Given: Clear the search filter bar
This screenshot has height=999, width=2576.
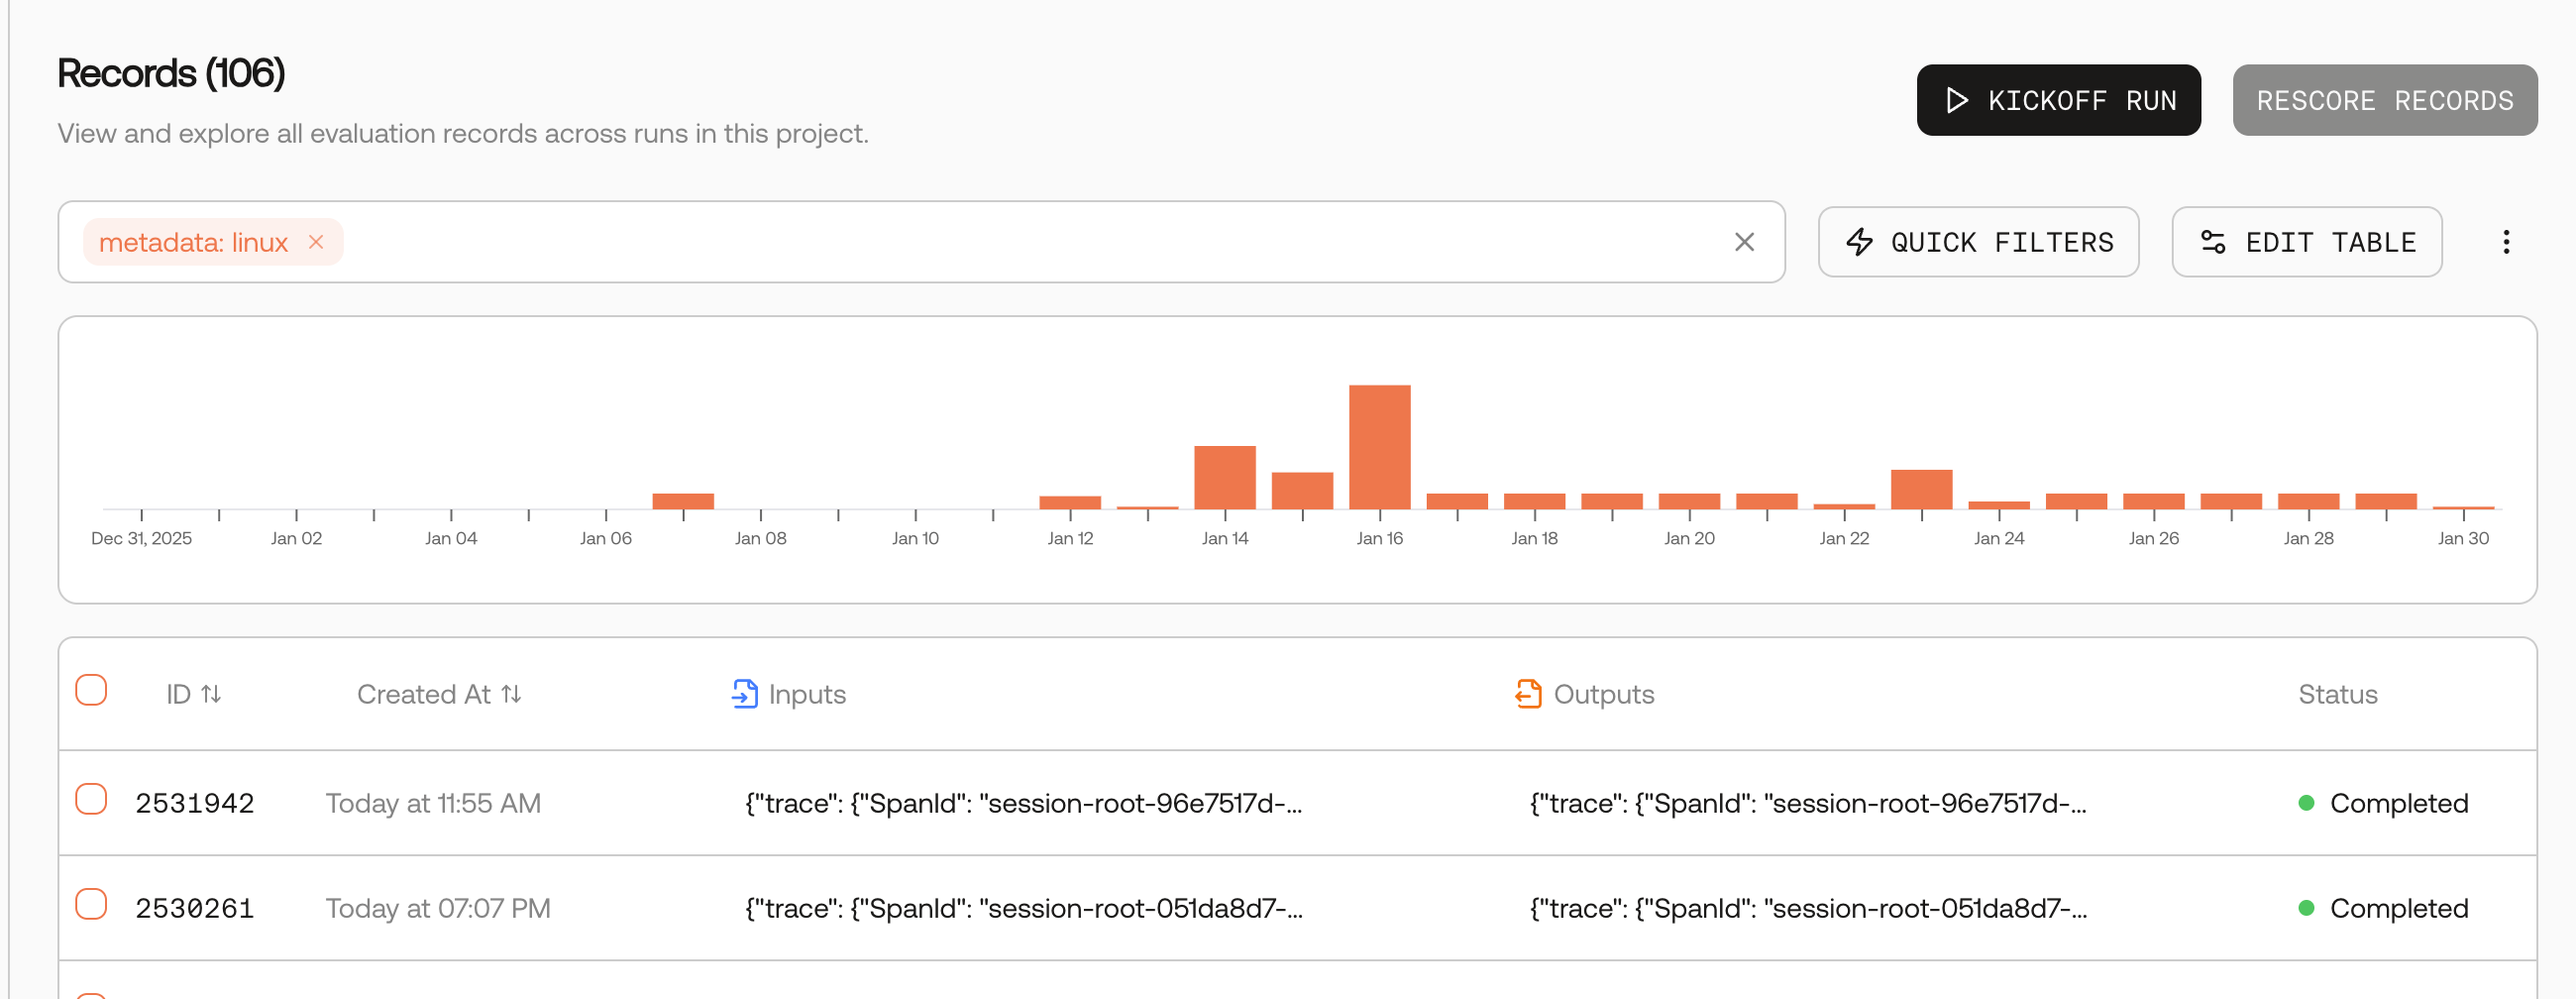Looking at the screenshot, I should 1744,242.
